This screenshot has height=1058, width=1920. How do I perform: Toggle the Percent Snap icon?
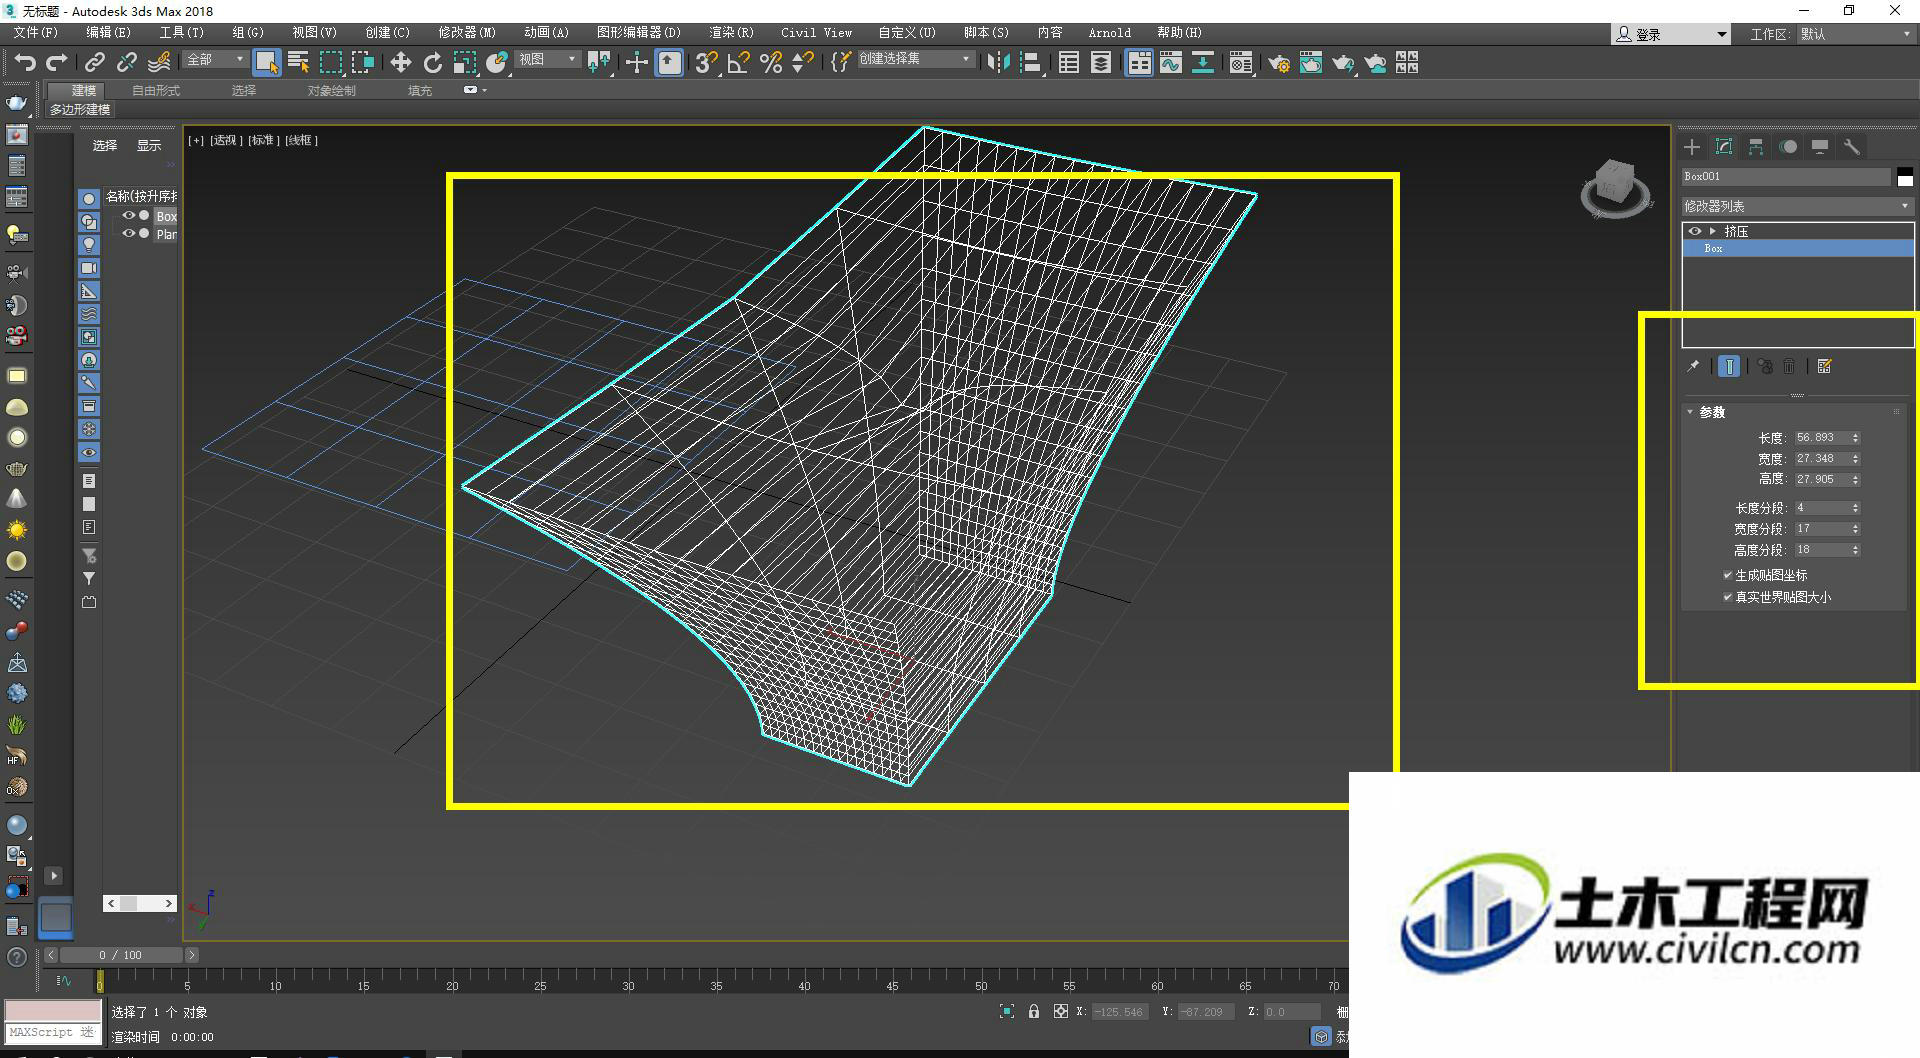pyautogui.click(x=771, y=63)
